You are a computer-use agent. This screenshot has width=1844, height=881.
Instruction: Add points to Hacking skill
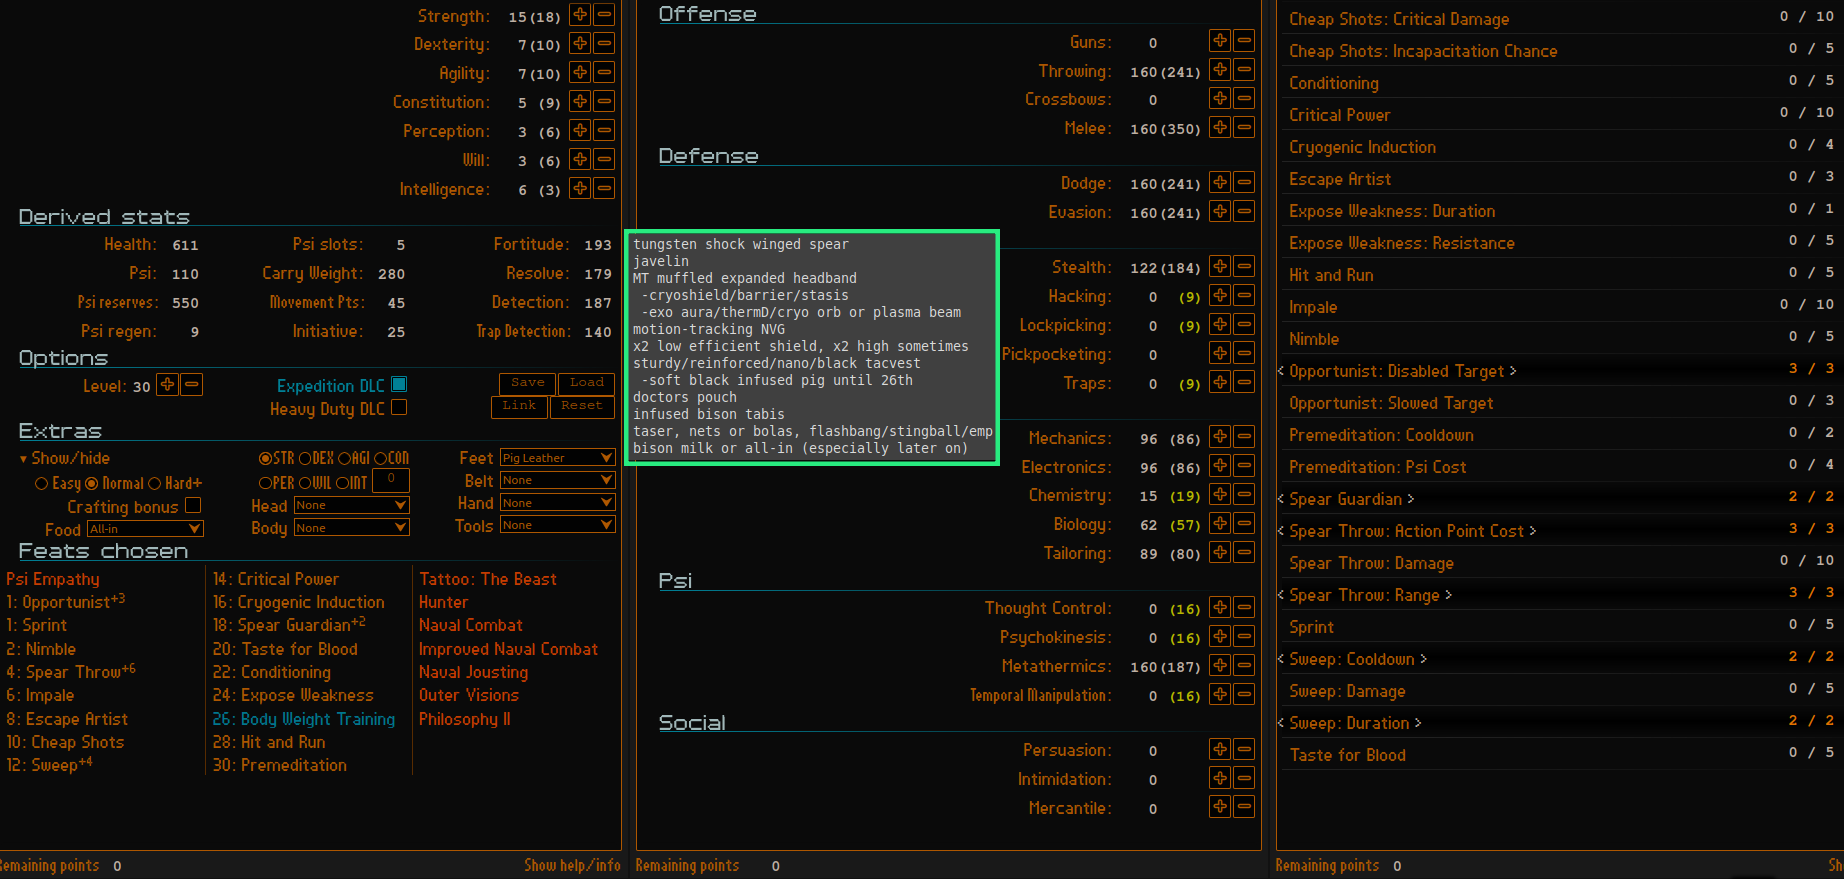[x=1220, y=296]
